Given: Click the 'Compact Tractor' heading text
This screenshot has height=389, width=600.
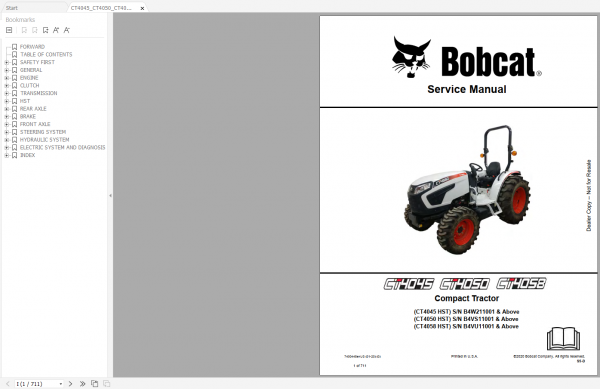Looking at the screenshot, I should pyautogui.click(x=466, y=298).
